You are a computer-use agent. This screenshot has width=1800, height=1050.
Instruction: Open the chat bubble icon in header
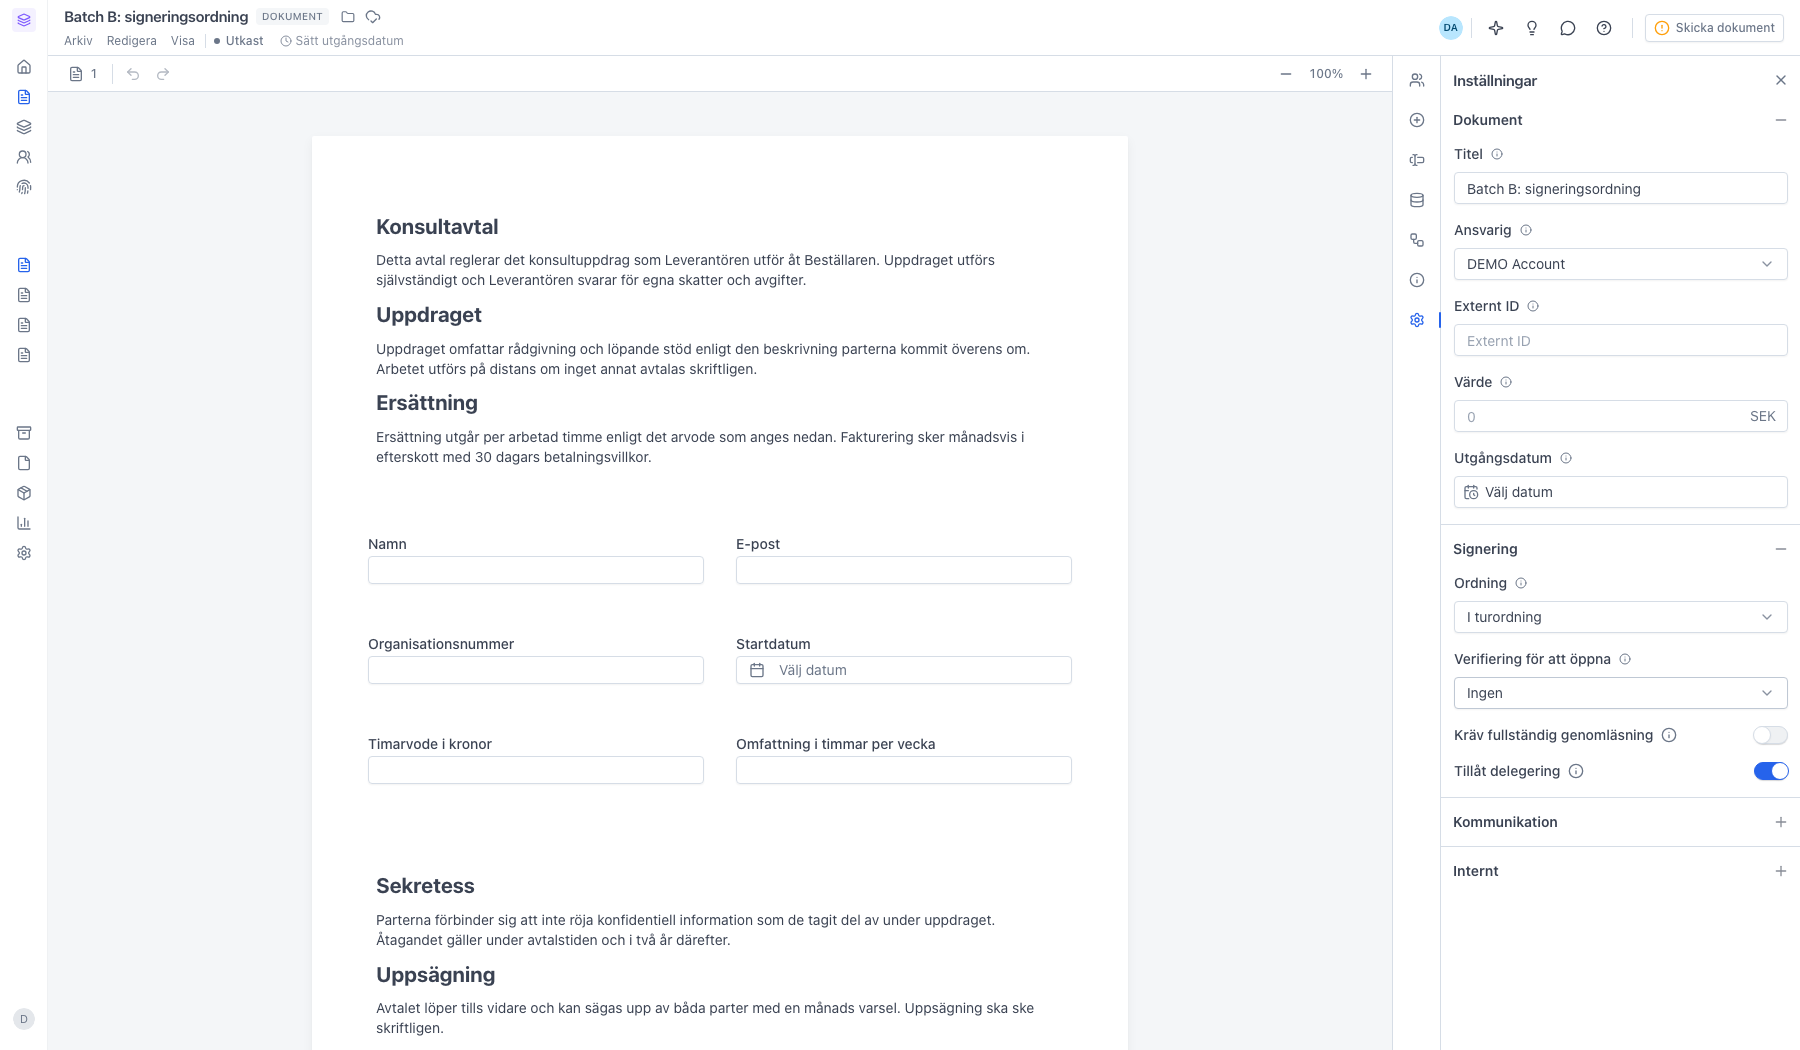click(x=1568, y=28)
